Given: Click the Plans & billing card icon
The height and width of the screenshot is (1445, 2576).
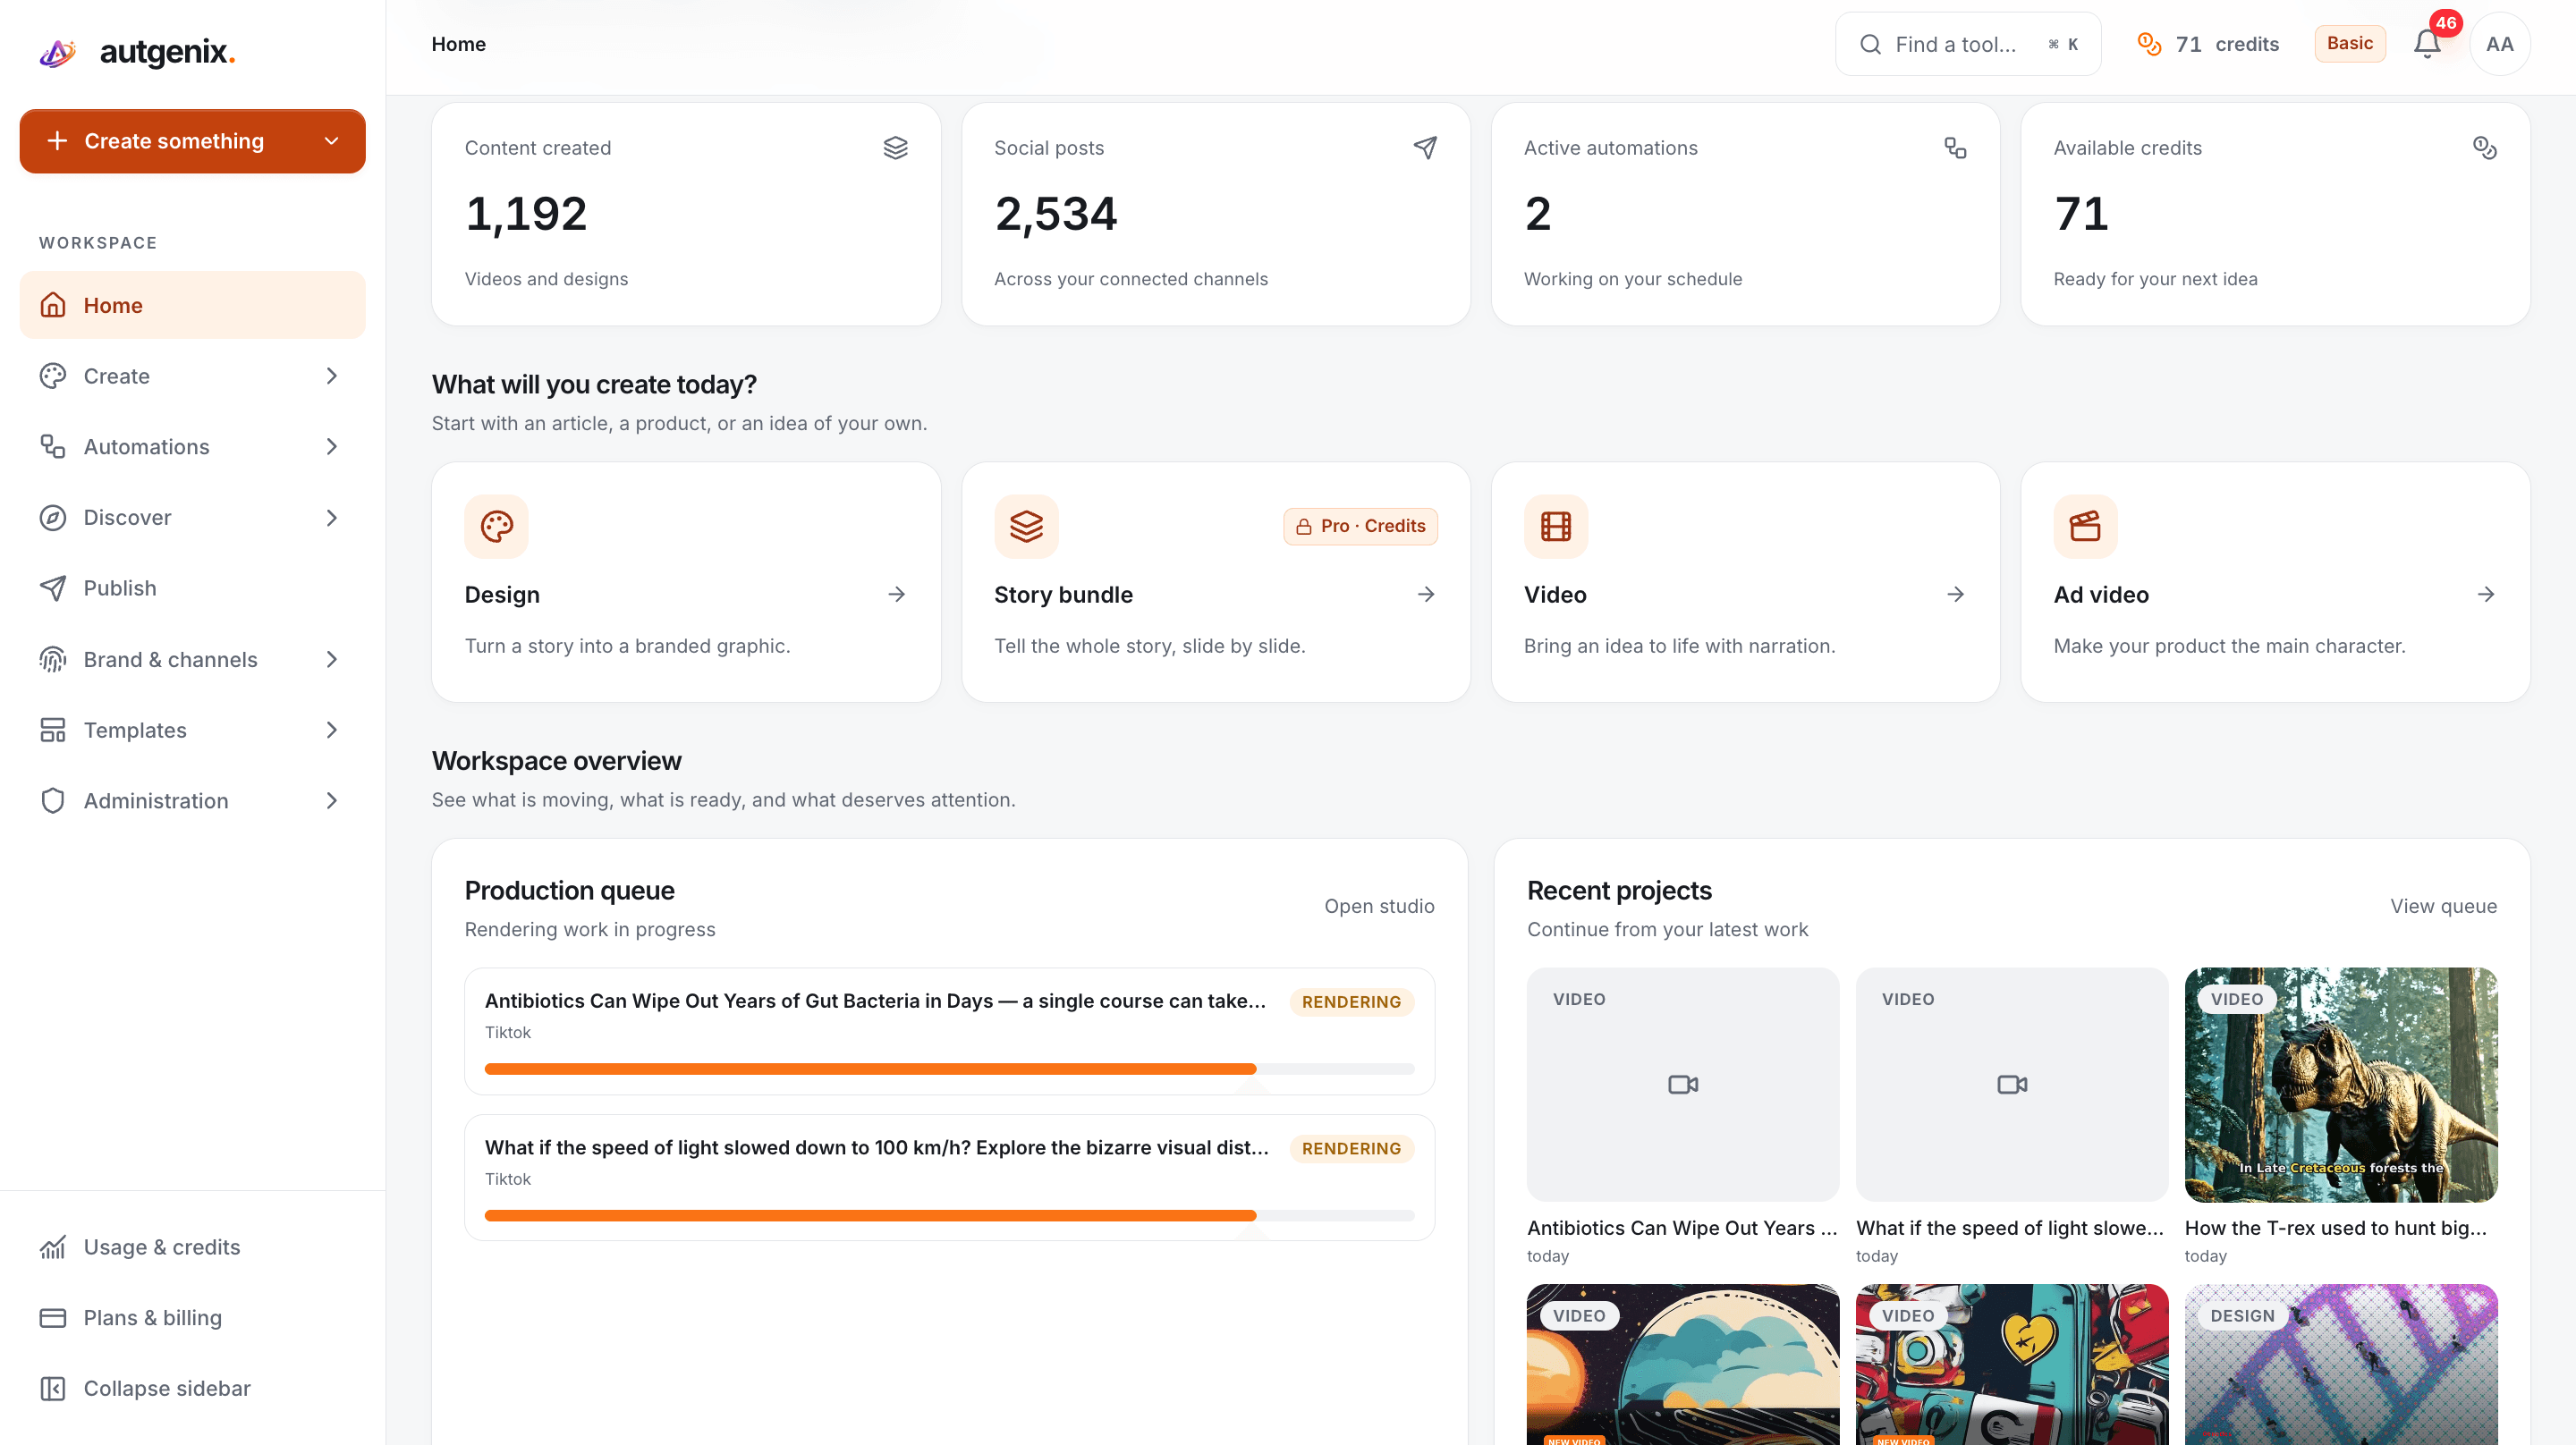Looking at the screenshot, I should [x=53, y=1318].
